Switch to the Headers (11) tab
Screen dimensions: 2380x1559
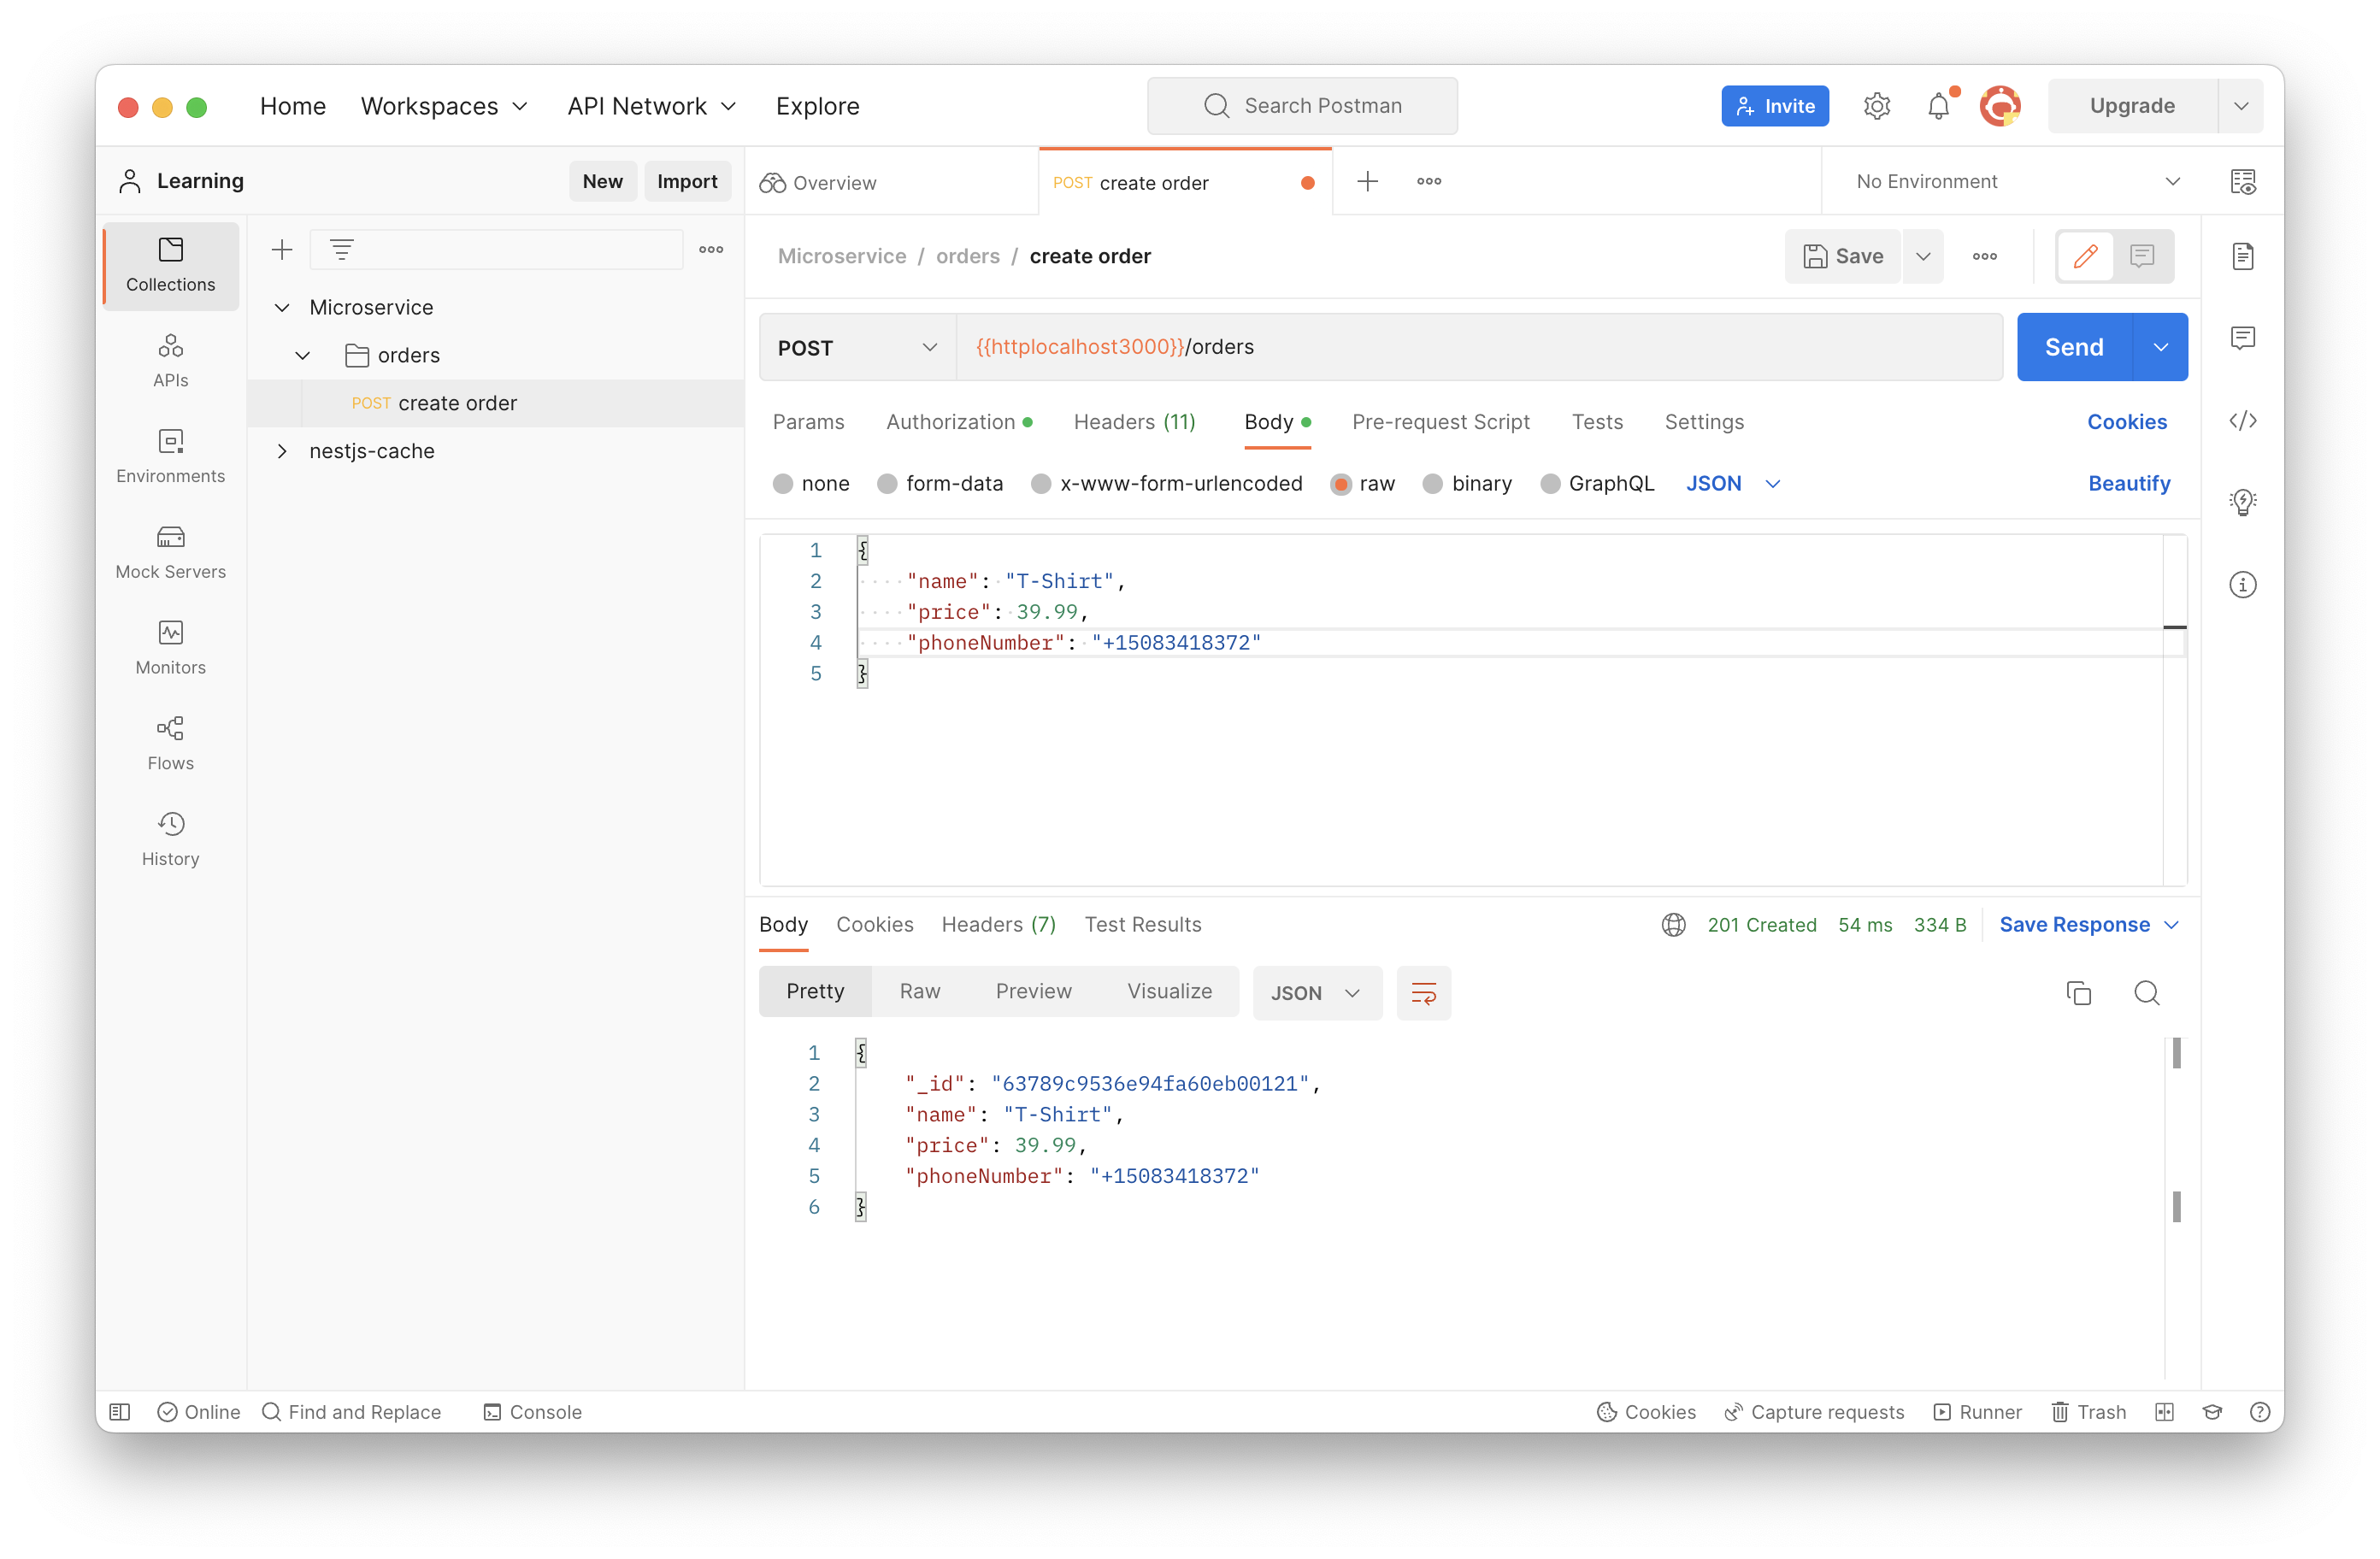tap(1134, 422)
